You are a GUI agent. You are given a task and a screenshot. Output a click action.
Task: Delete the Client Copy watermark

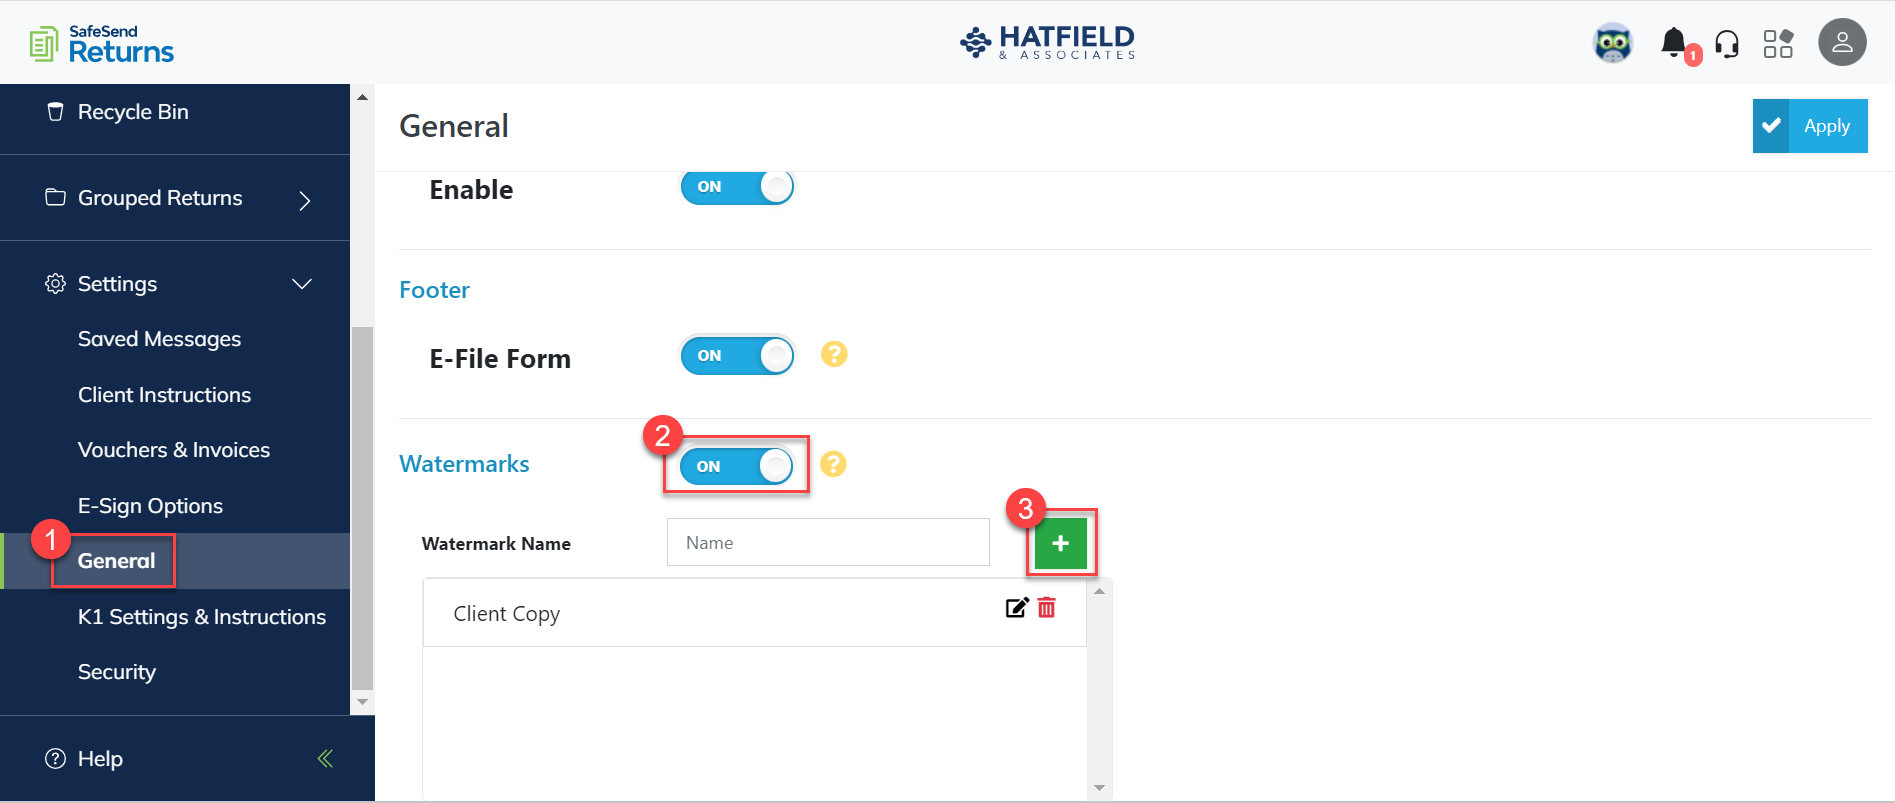point(1046,607)
